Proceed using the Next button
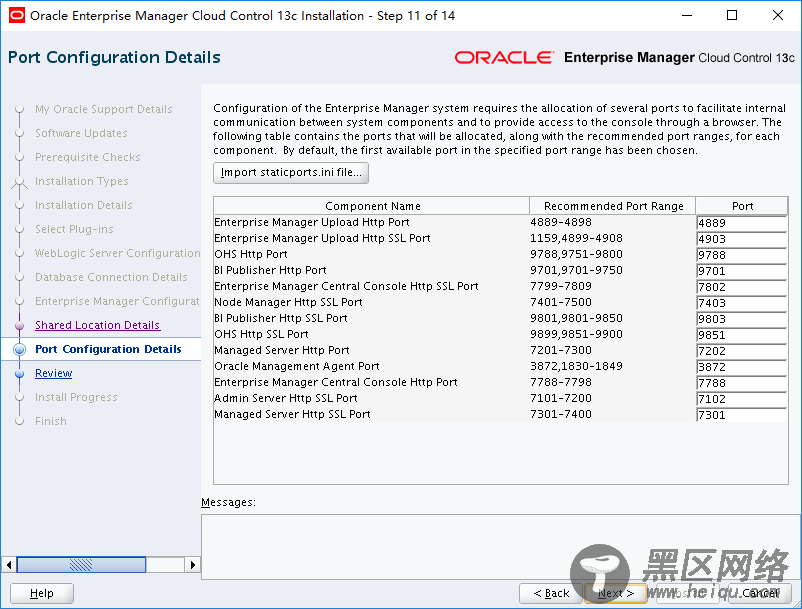802x609 pixels. (616, 593)
